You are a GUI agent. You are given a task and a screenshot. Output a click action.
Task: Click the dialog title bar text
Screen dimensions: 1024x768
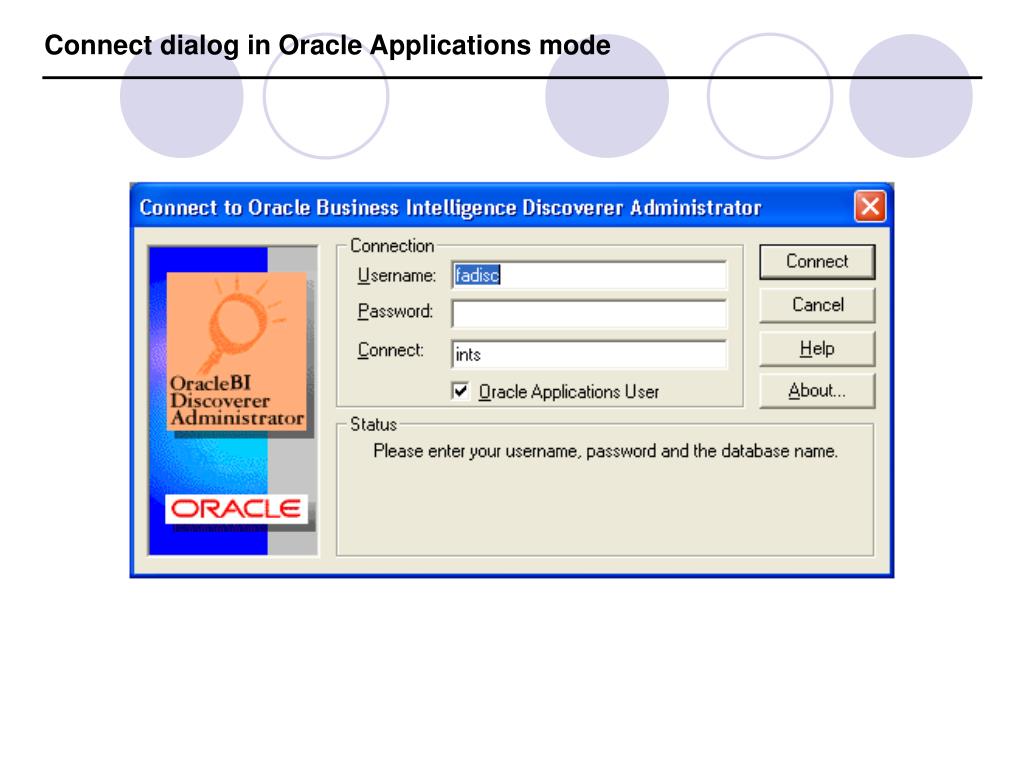click(x=451, y=208)
